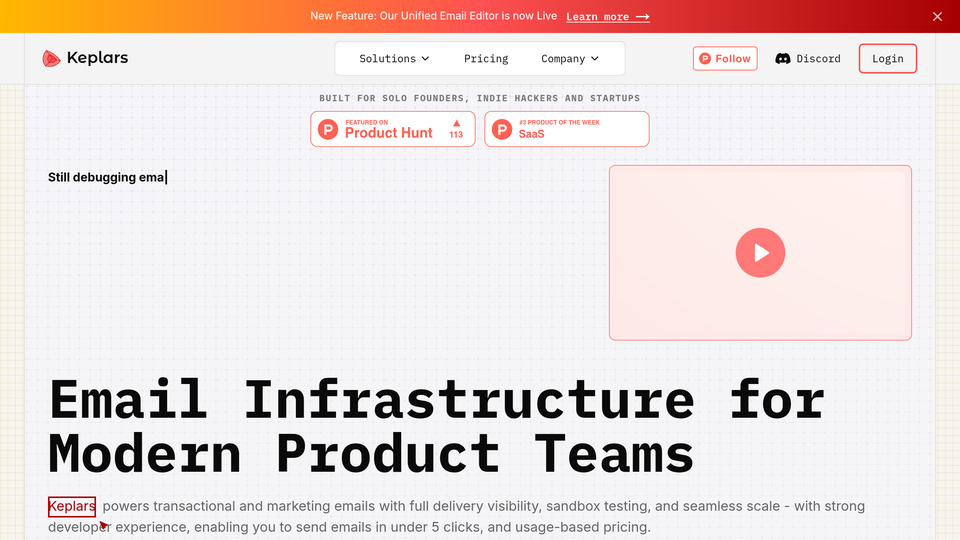Click the Discord logo icon
The image size is (960, 540).
click(782, 59)
